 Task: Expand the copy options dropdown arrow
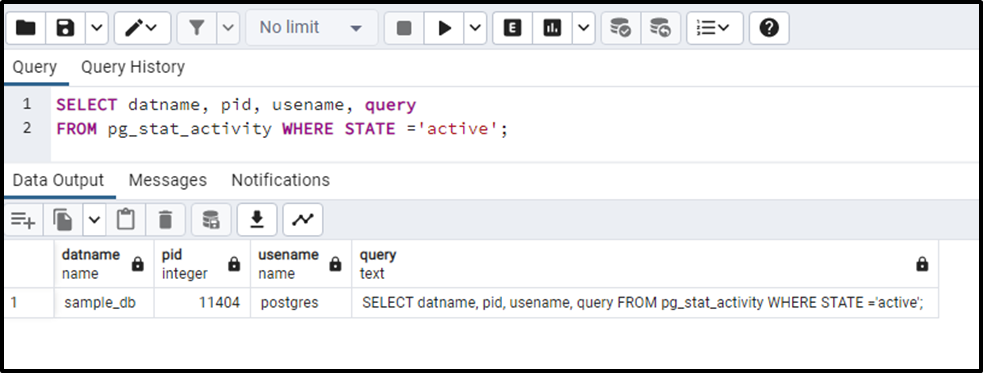pyautogui.click(x=94, y=220)
